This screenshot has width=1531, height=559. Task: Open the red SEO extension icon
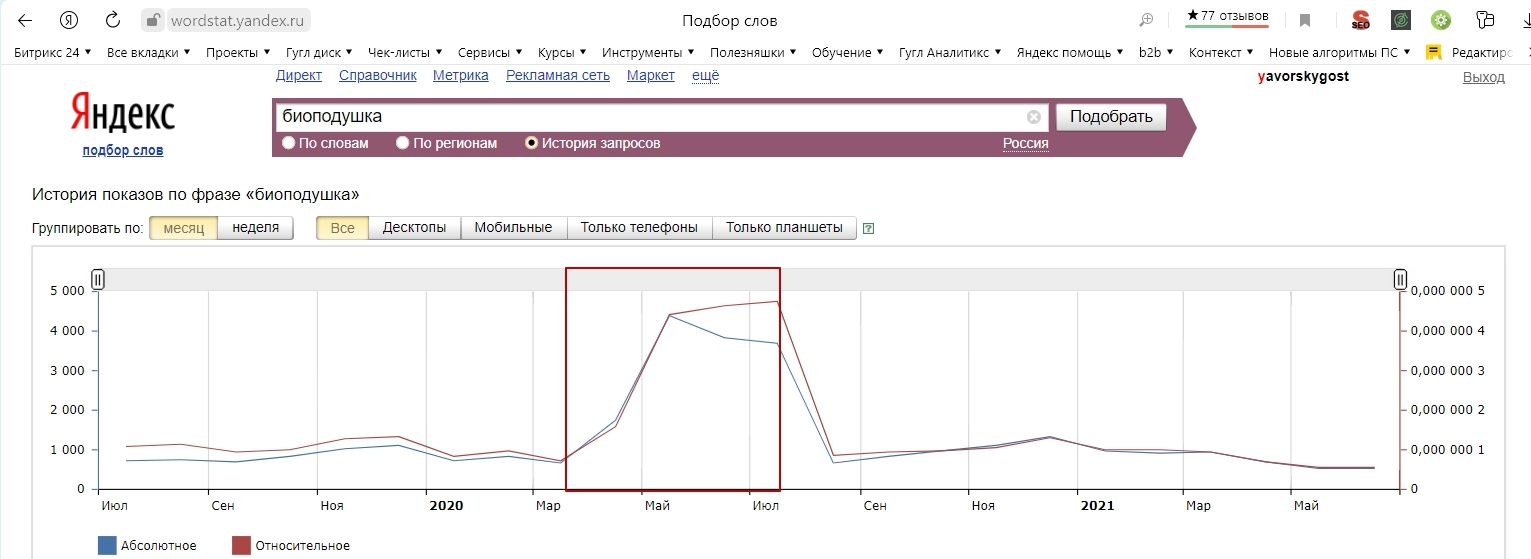[x=1360, y=20]
